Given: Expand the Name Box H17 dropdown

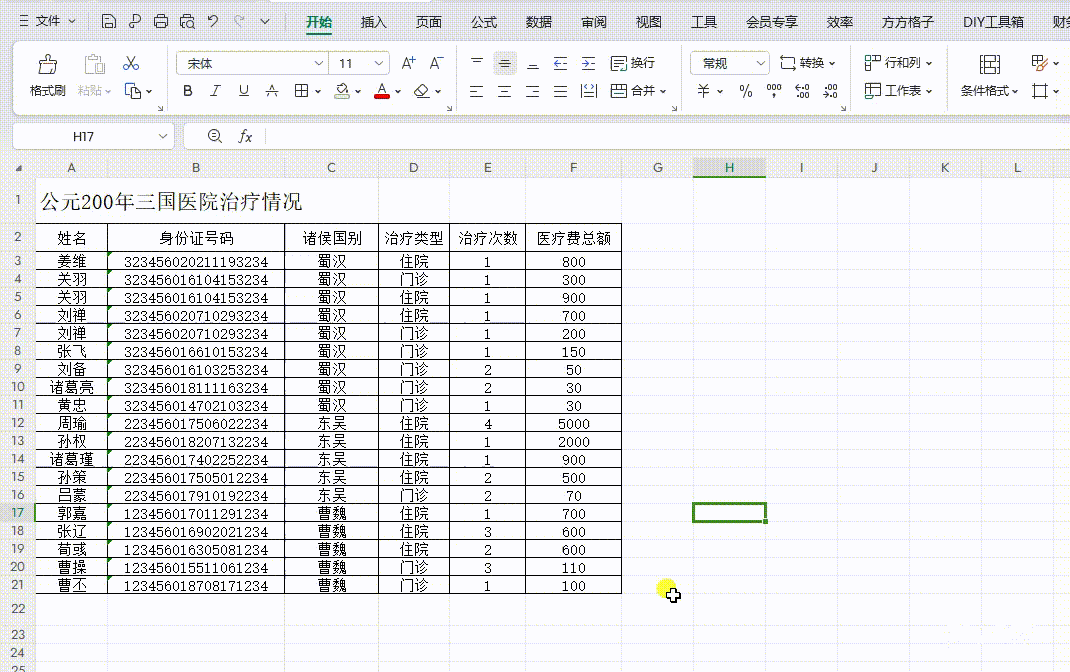Looking at the screenshot, I should coord(162,136).
